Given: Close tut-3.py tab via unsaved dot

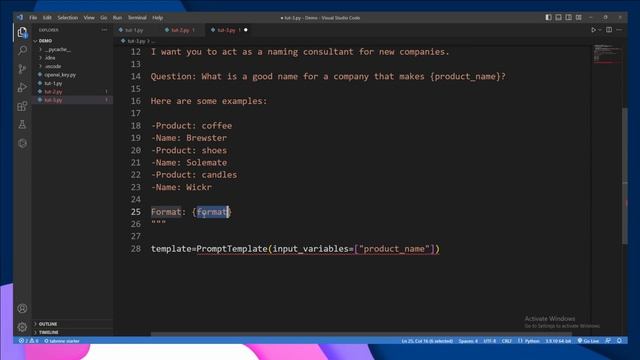Looking at the screenshot, I should click(x=246, y=30).
